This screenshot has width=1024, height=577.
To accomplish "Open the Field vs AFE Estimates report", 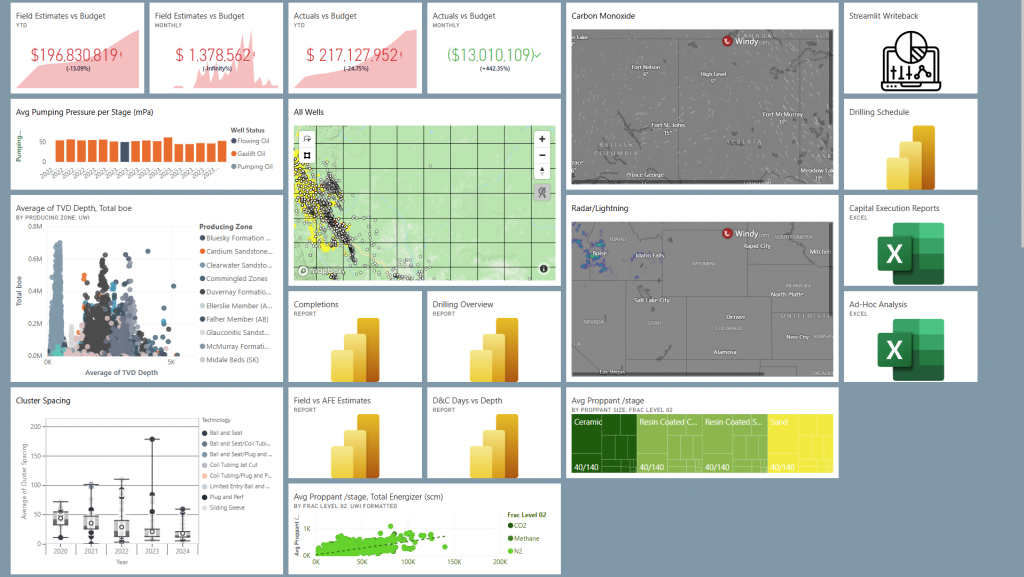I will click(355, 444).
